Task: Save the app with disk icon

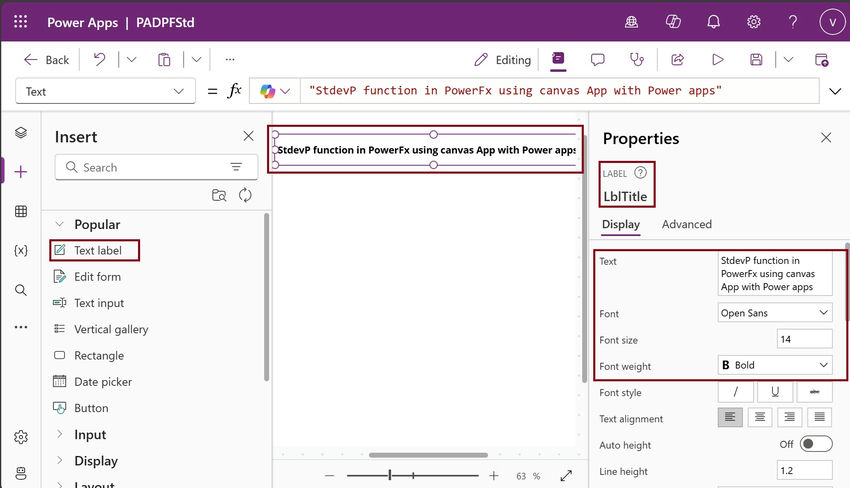Action: pos(756,60)
